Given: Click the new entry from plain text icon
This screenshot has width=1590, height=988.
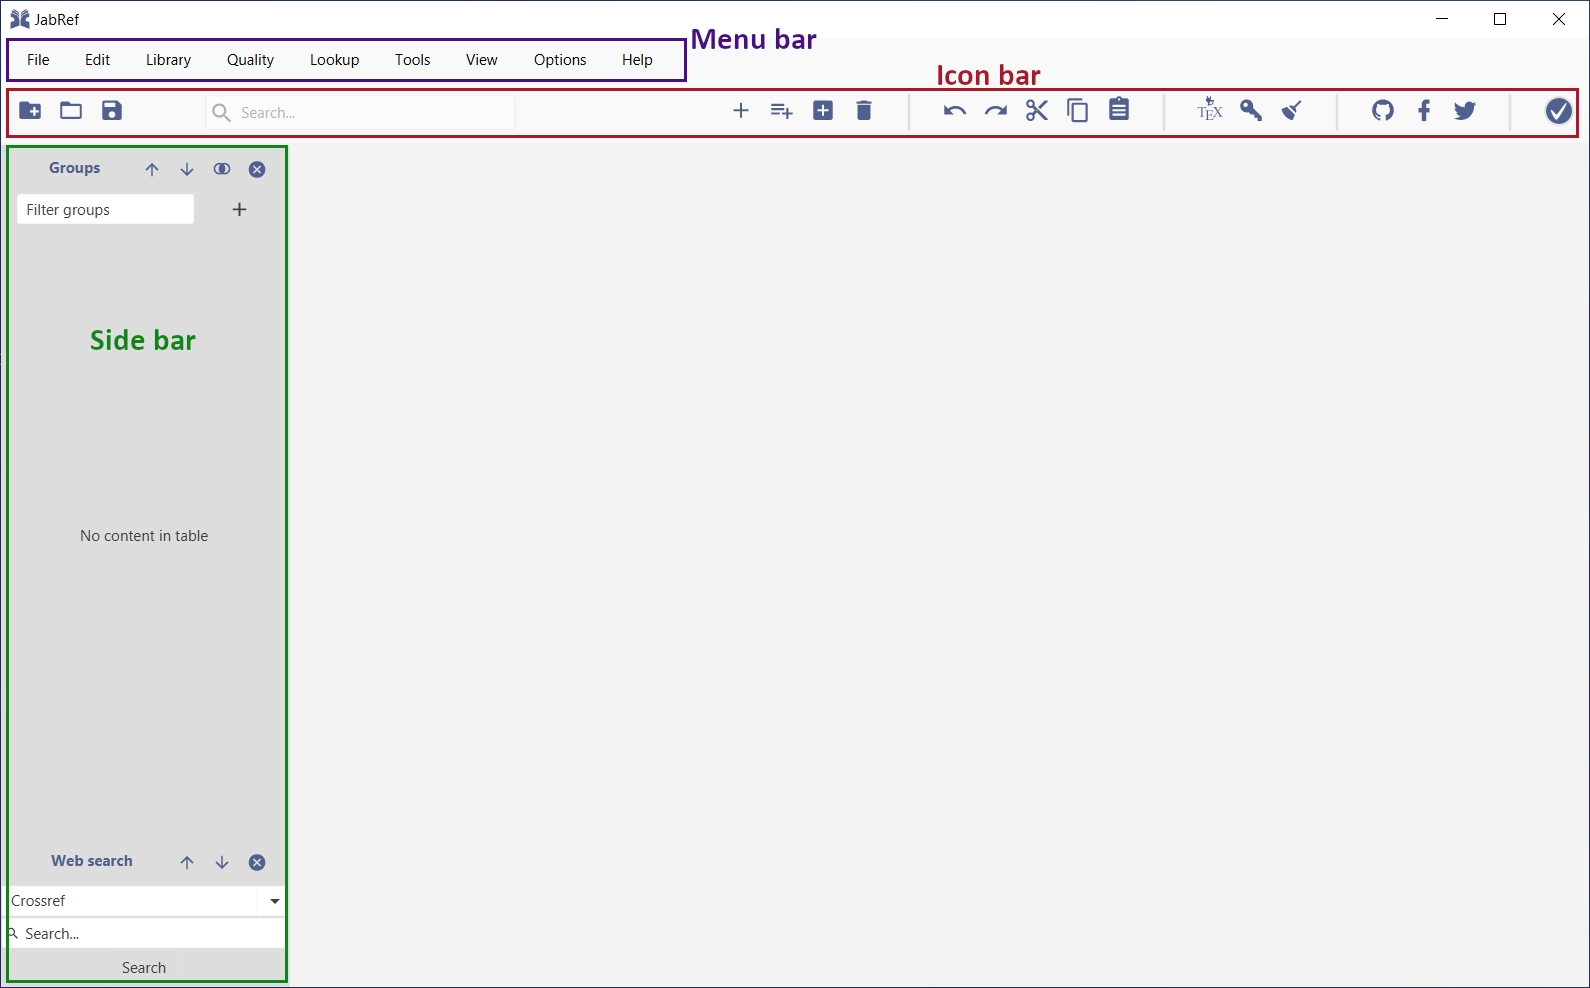Looking at the screenshot, I should 823,111.
